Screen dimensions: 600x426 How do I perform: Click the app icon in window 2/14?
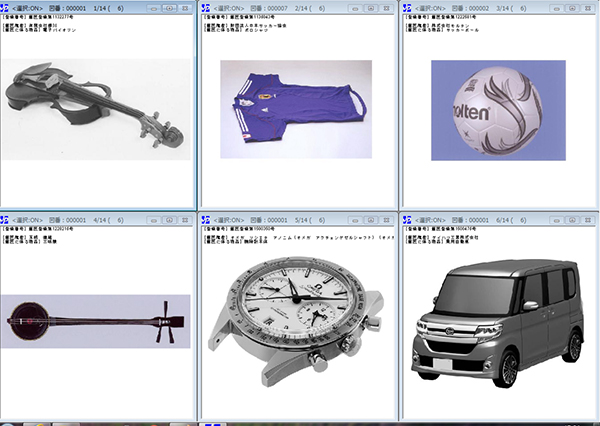tap(206, 8)
